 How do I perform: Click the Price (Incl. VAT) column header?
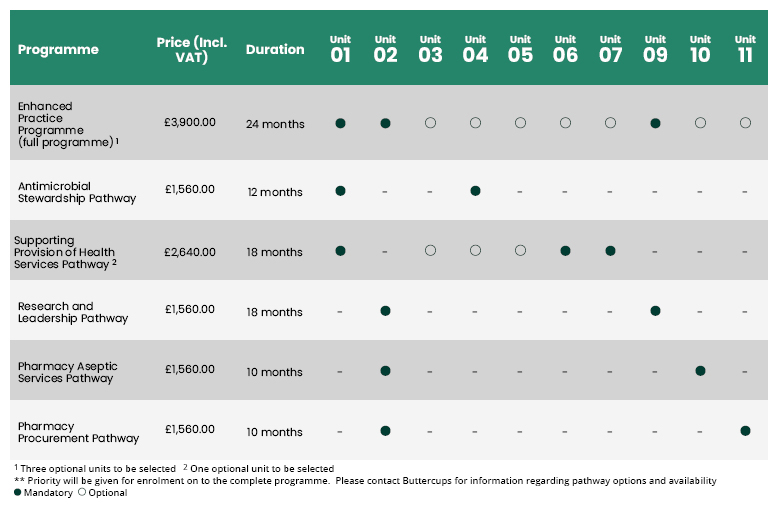tap(192, 50)
